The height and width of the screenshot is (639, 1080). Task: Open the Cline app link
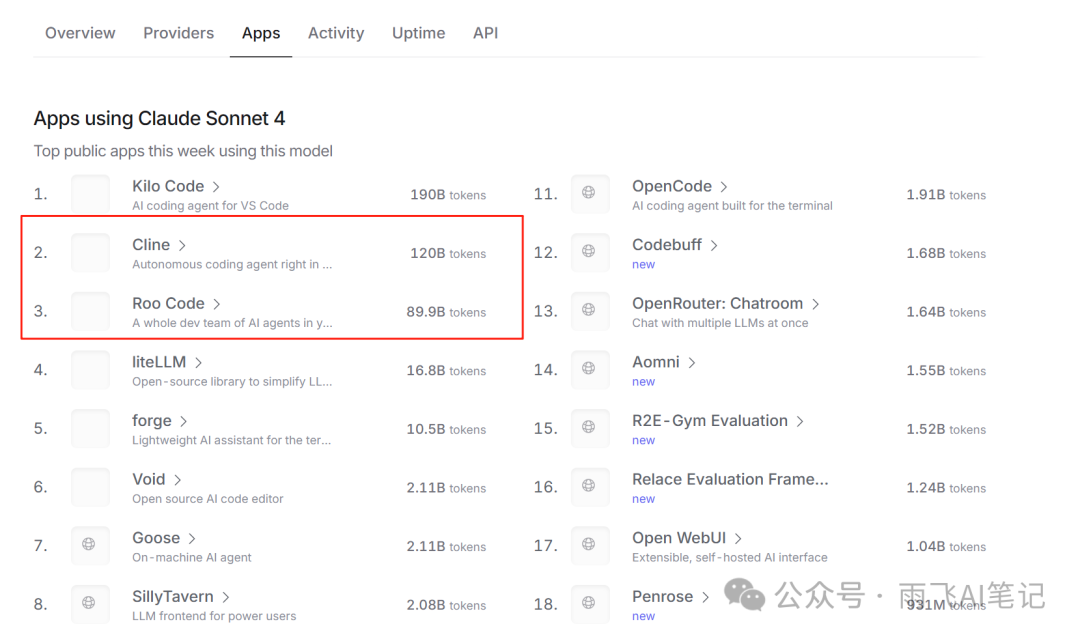[x=151, y=244]
